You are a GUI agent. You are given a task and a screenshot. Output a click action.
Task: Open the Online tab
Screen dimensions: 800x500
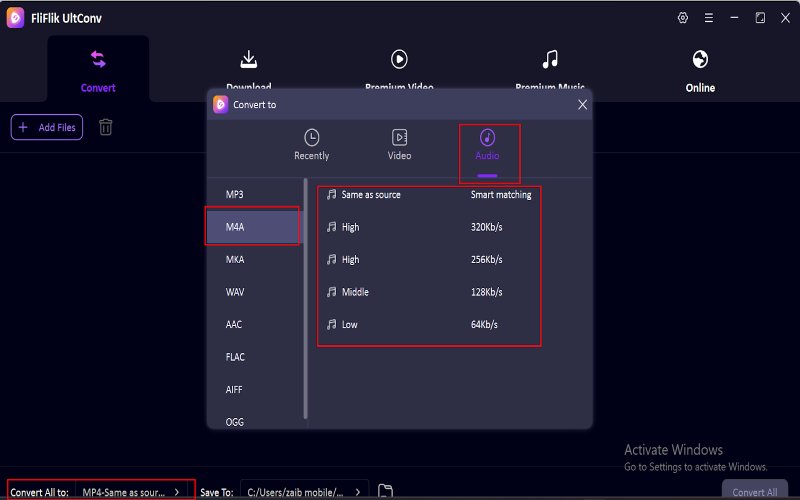click(700, 71)
